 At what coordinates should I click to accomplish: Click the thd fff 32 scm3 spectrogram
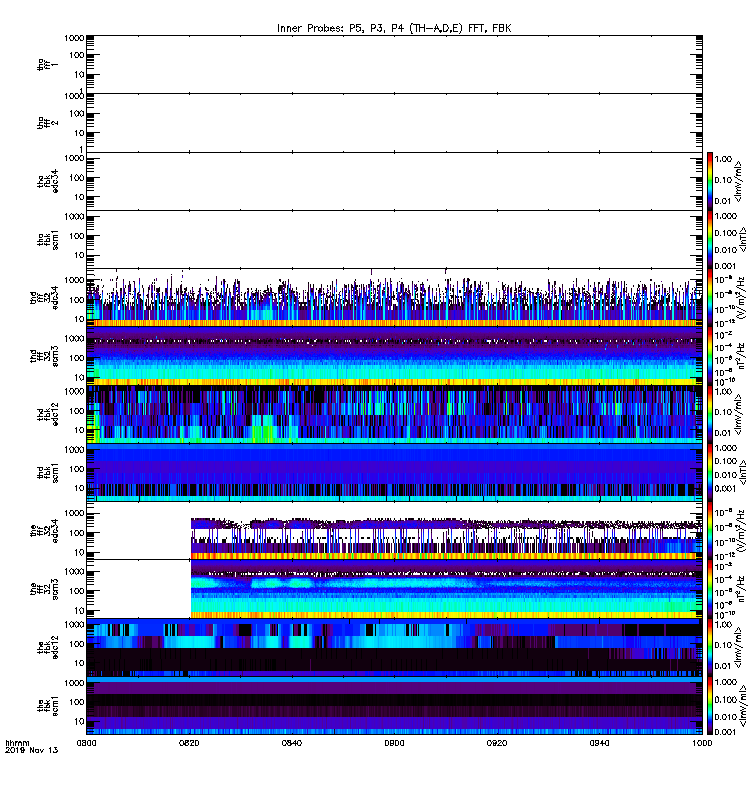pos(394,356)
